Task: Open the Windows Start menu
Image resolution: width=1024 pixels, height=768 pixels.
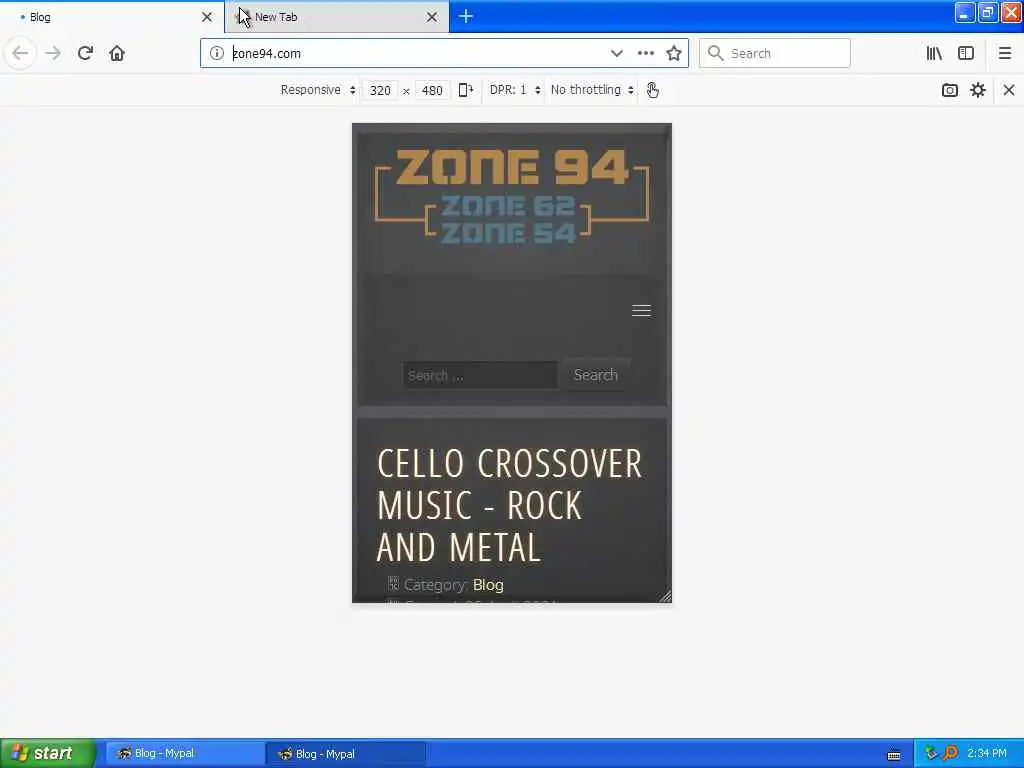Action: click(47, 753)
